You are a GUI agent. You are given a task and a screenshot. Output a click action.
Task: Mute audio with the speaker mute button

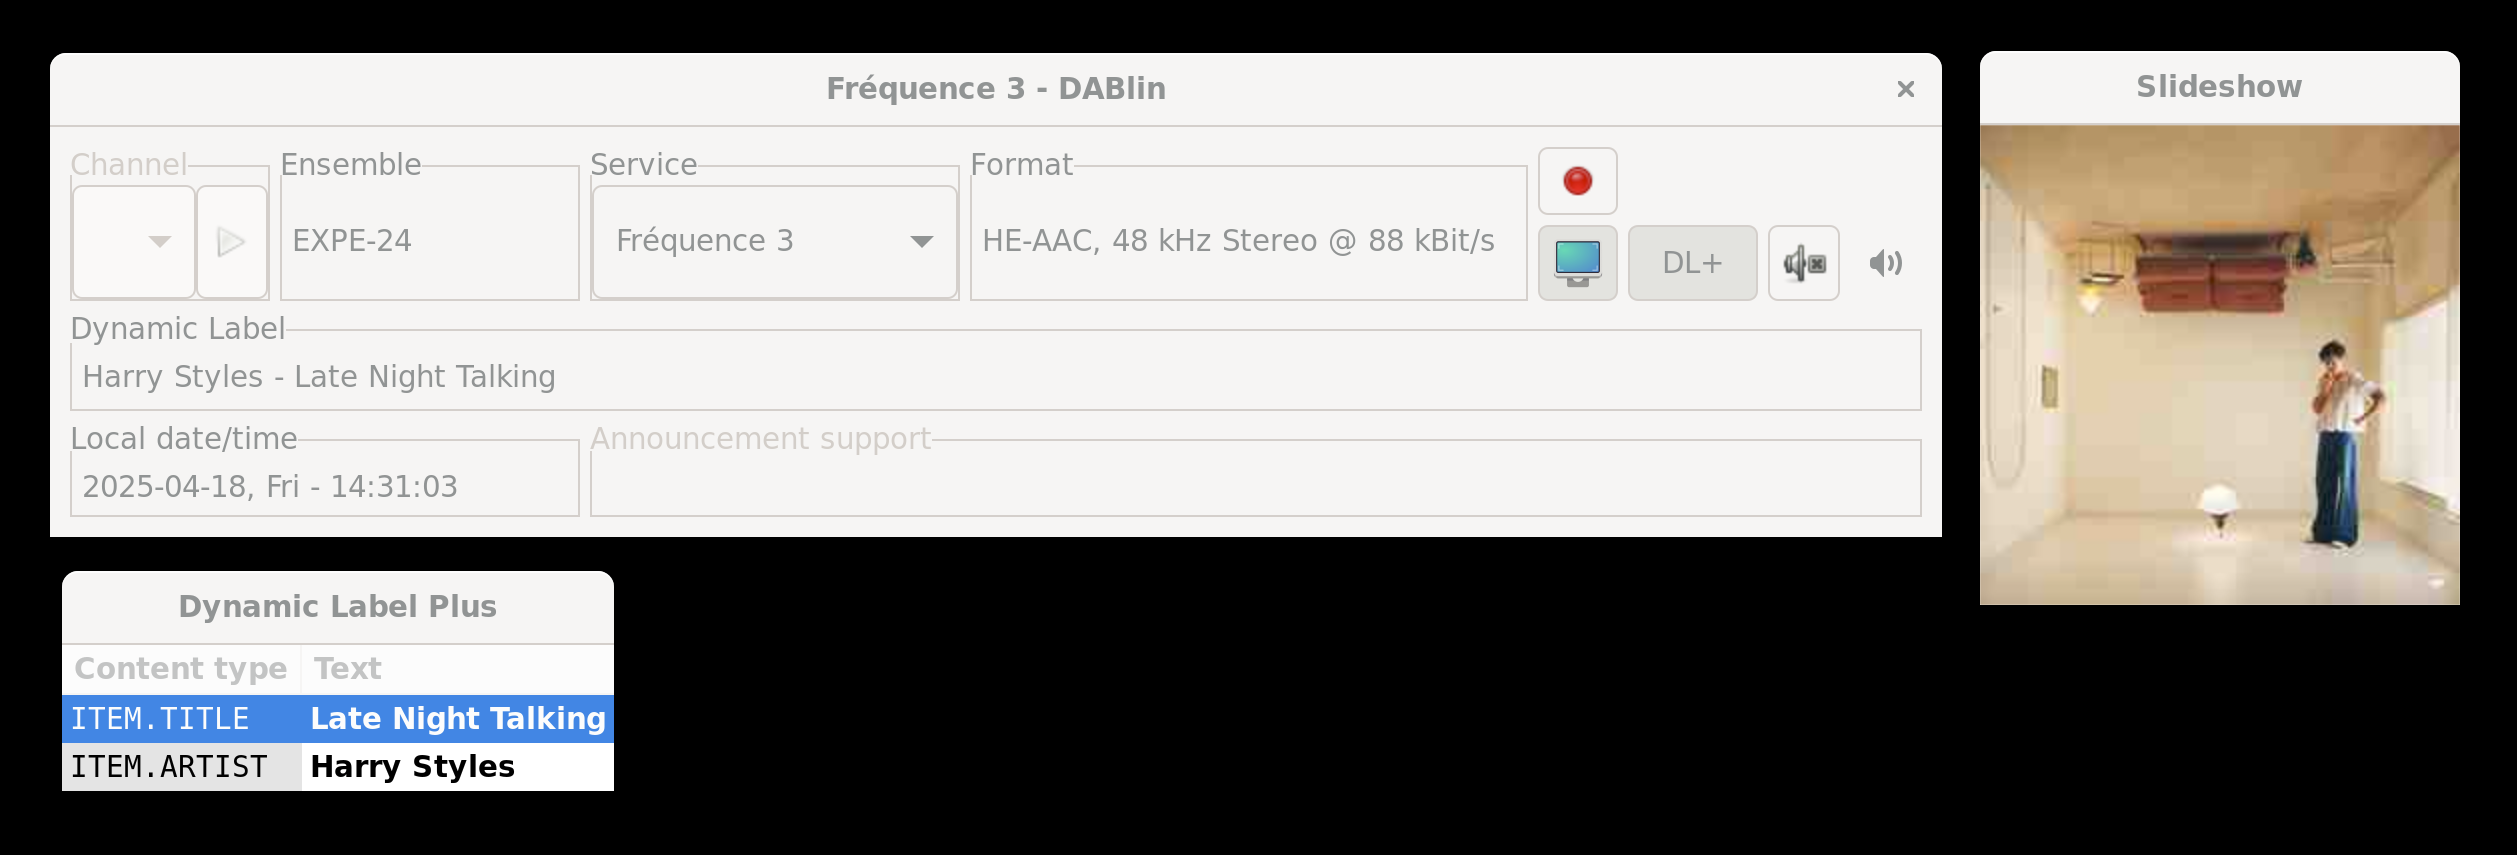pos(1803,263)
